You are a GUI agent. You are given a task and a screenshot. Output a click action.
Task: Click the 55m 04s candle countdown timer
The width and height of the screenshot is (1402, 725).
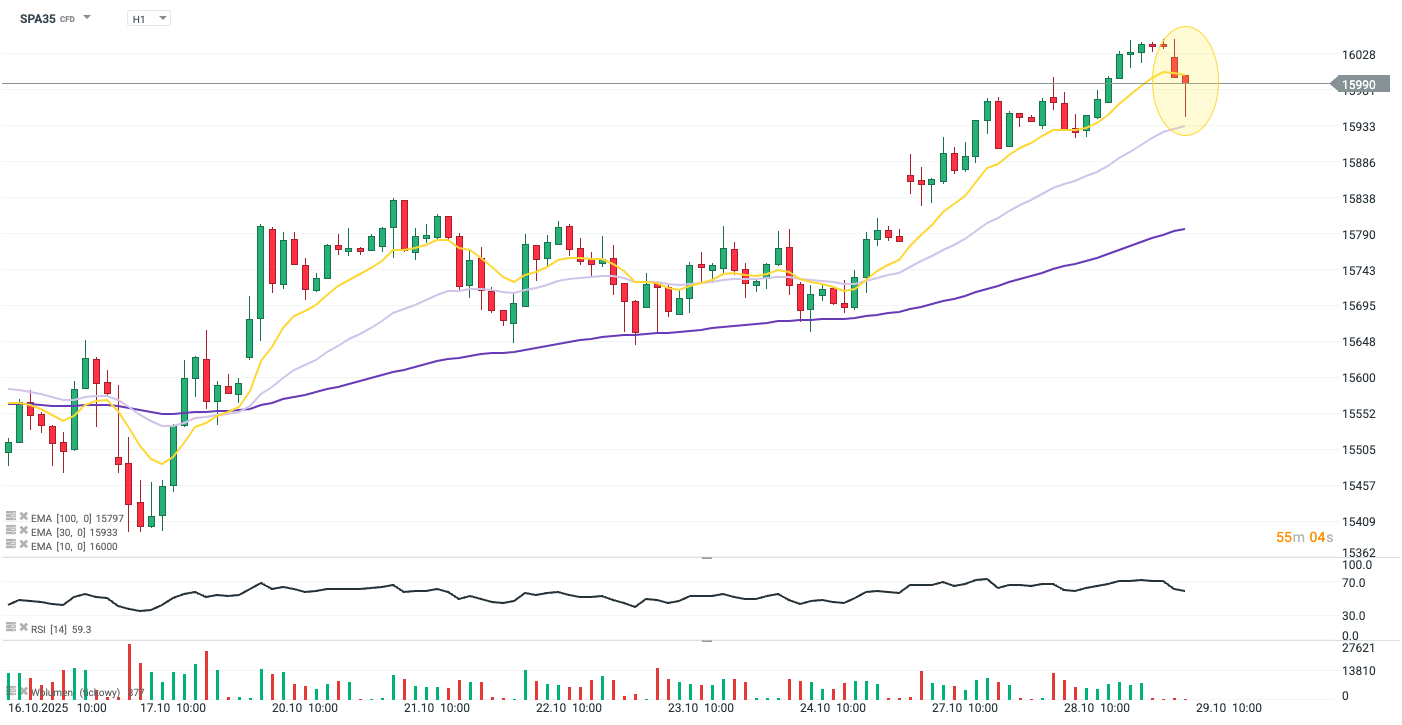pyautogui.click(x=1304, y=537)
